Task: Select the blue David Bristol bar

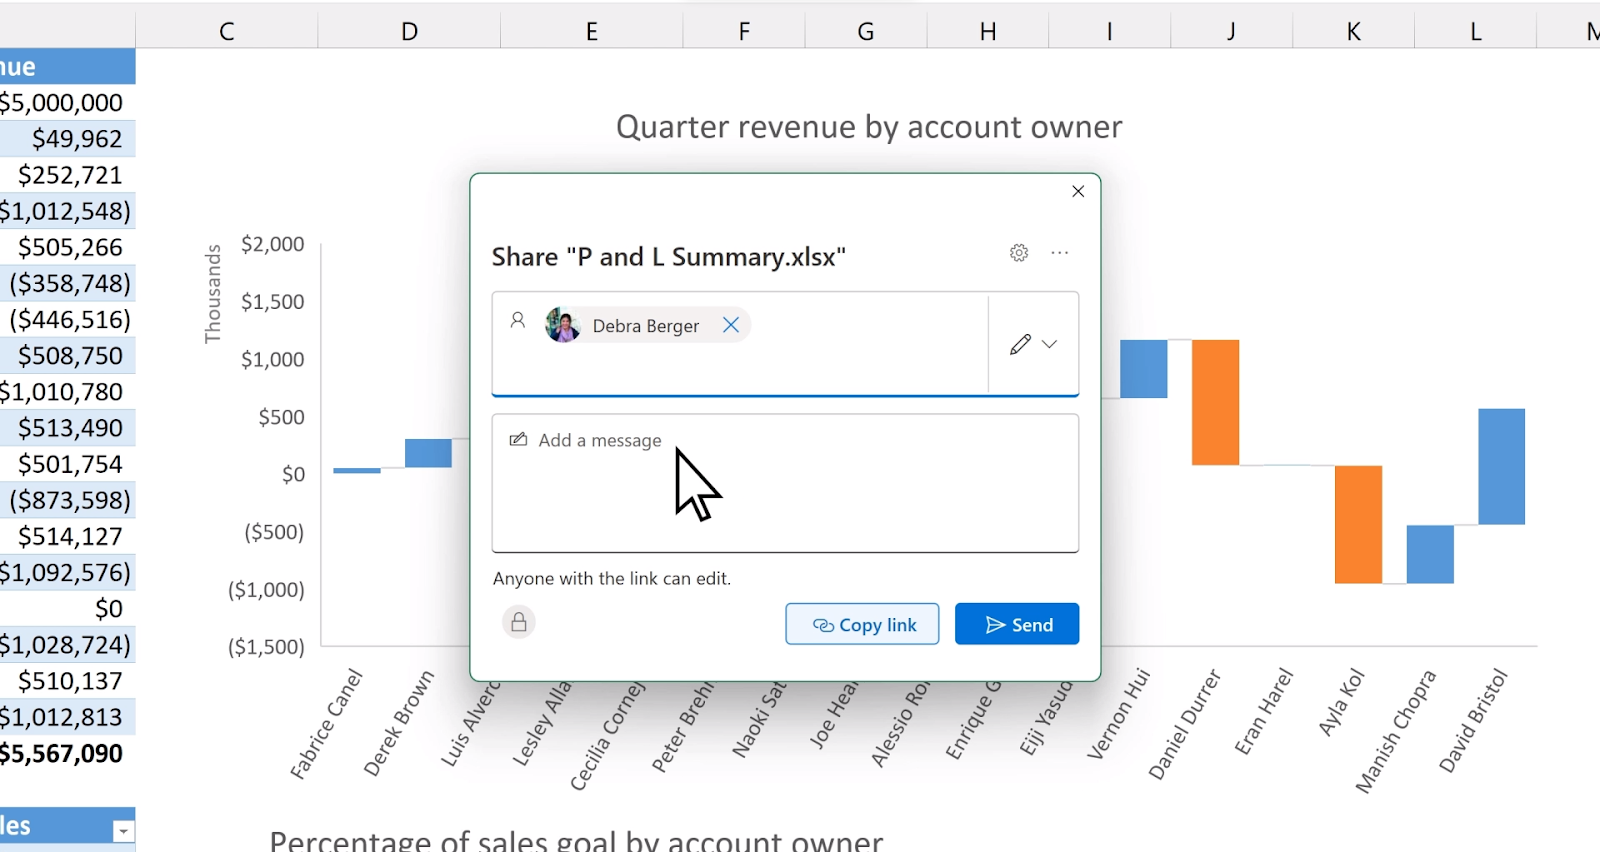Action: (x=1502, y=466)
